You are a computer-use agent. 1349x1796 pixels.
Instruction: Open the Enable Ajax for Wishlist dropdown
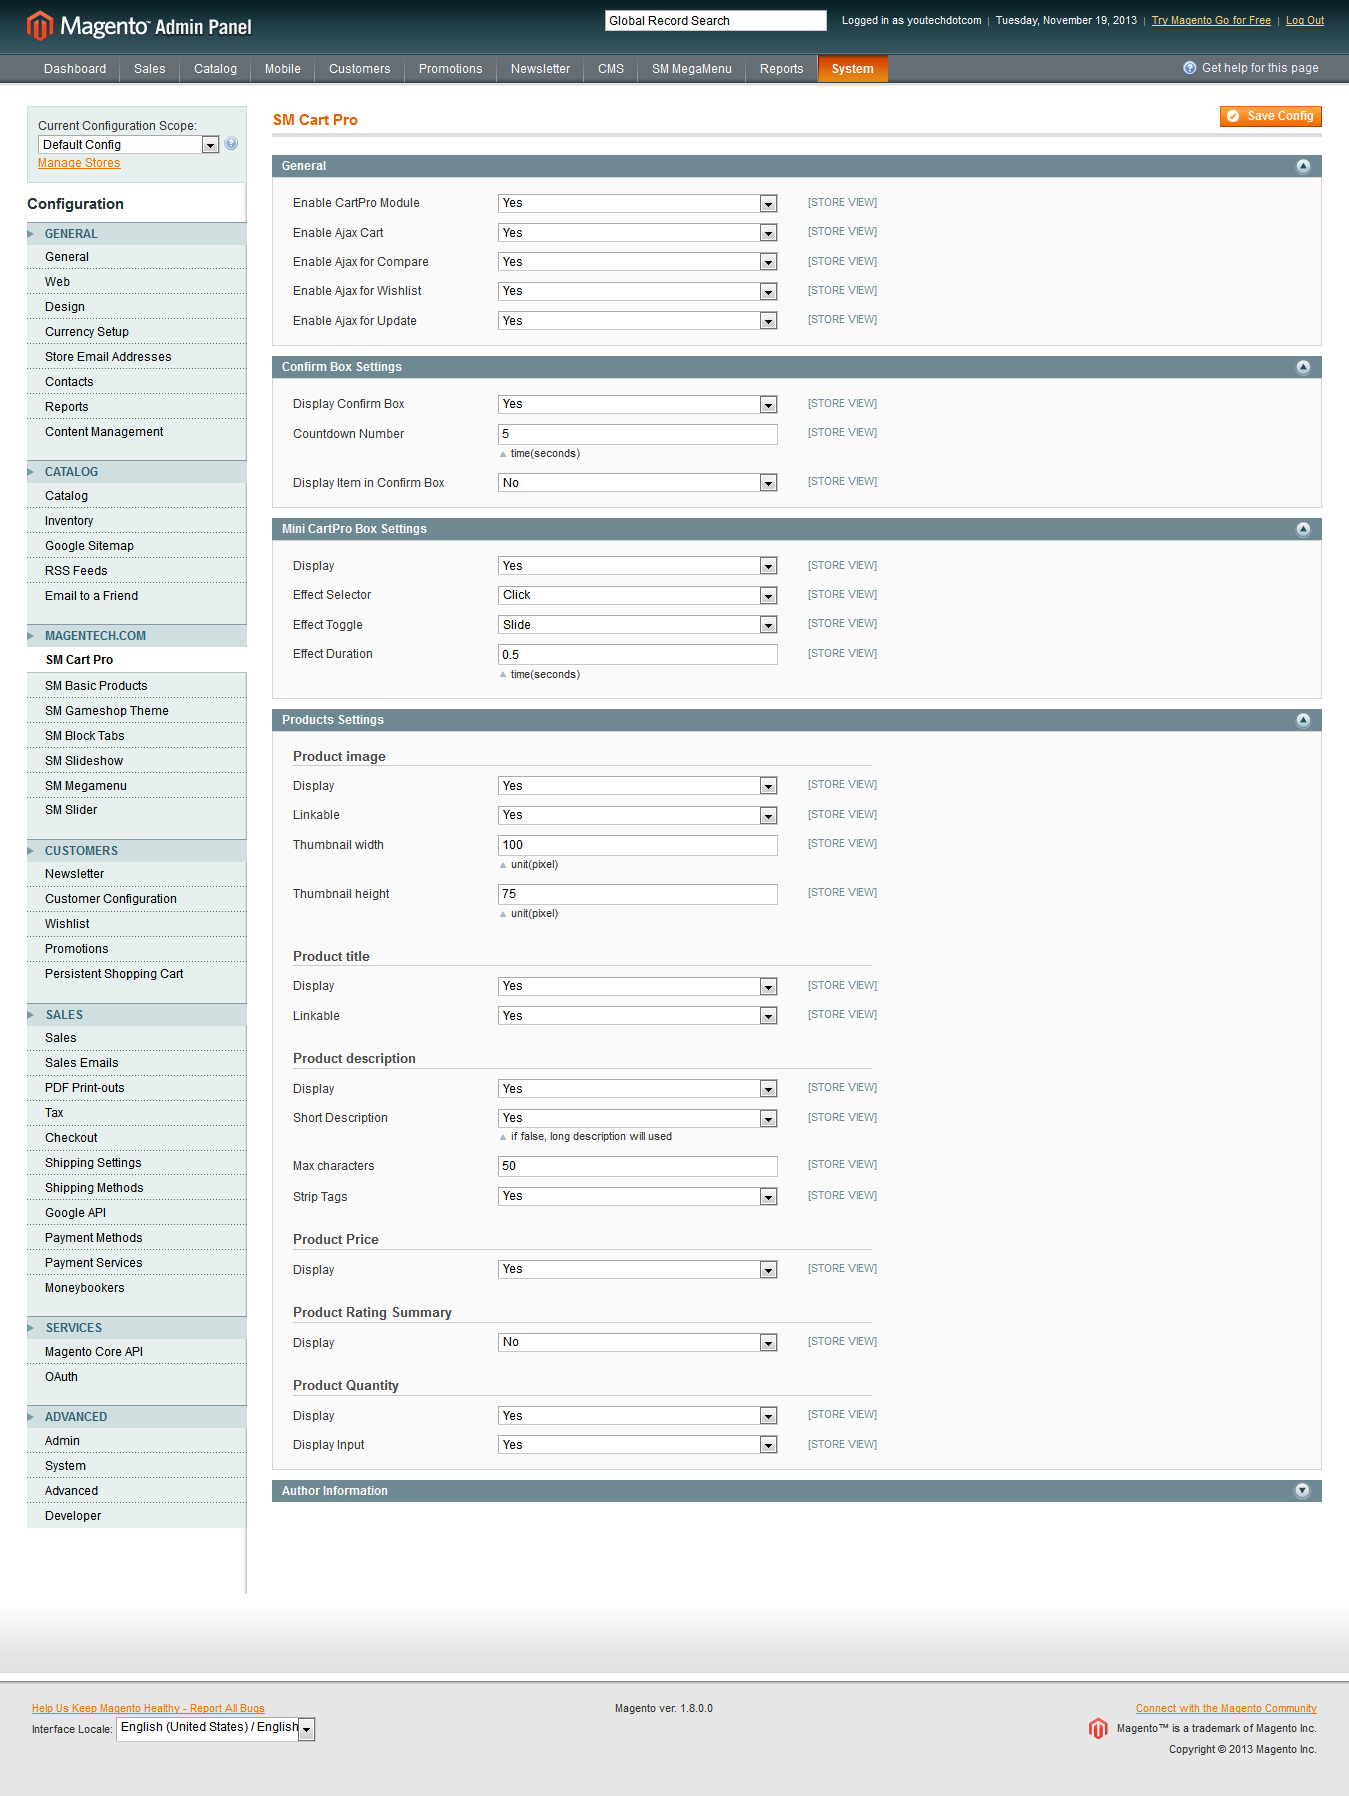(638, 291)
